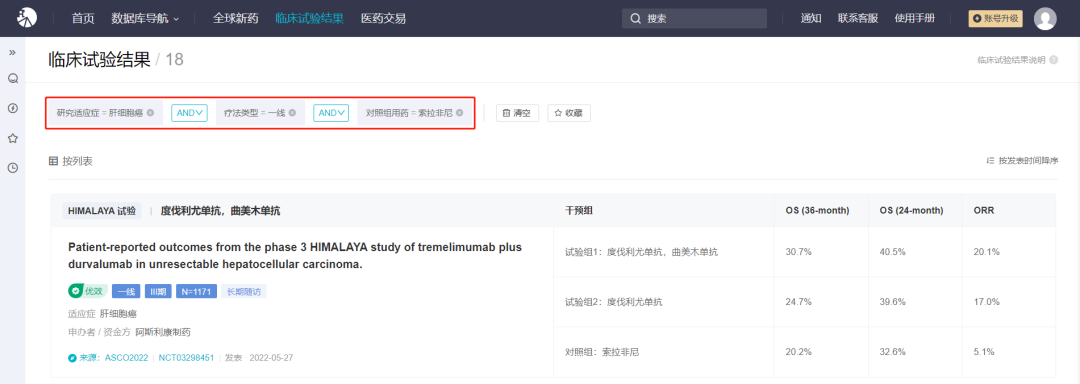The image size is (1080, 384).
Task: Open the sidebar search icon
Action: pos(12,78)
